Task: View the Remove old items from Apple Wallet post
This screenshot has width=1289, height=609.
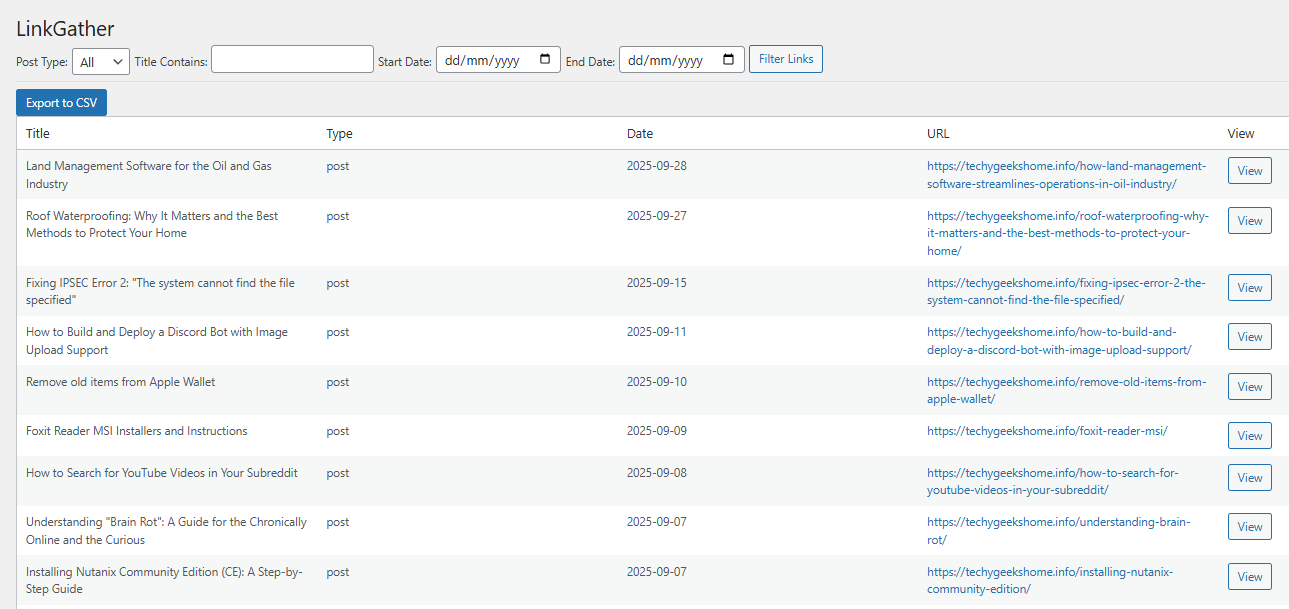Action: tap(1249, 386)
